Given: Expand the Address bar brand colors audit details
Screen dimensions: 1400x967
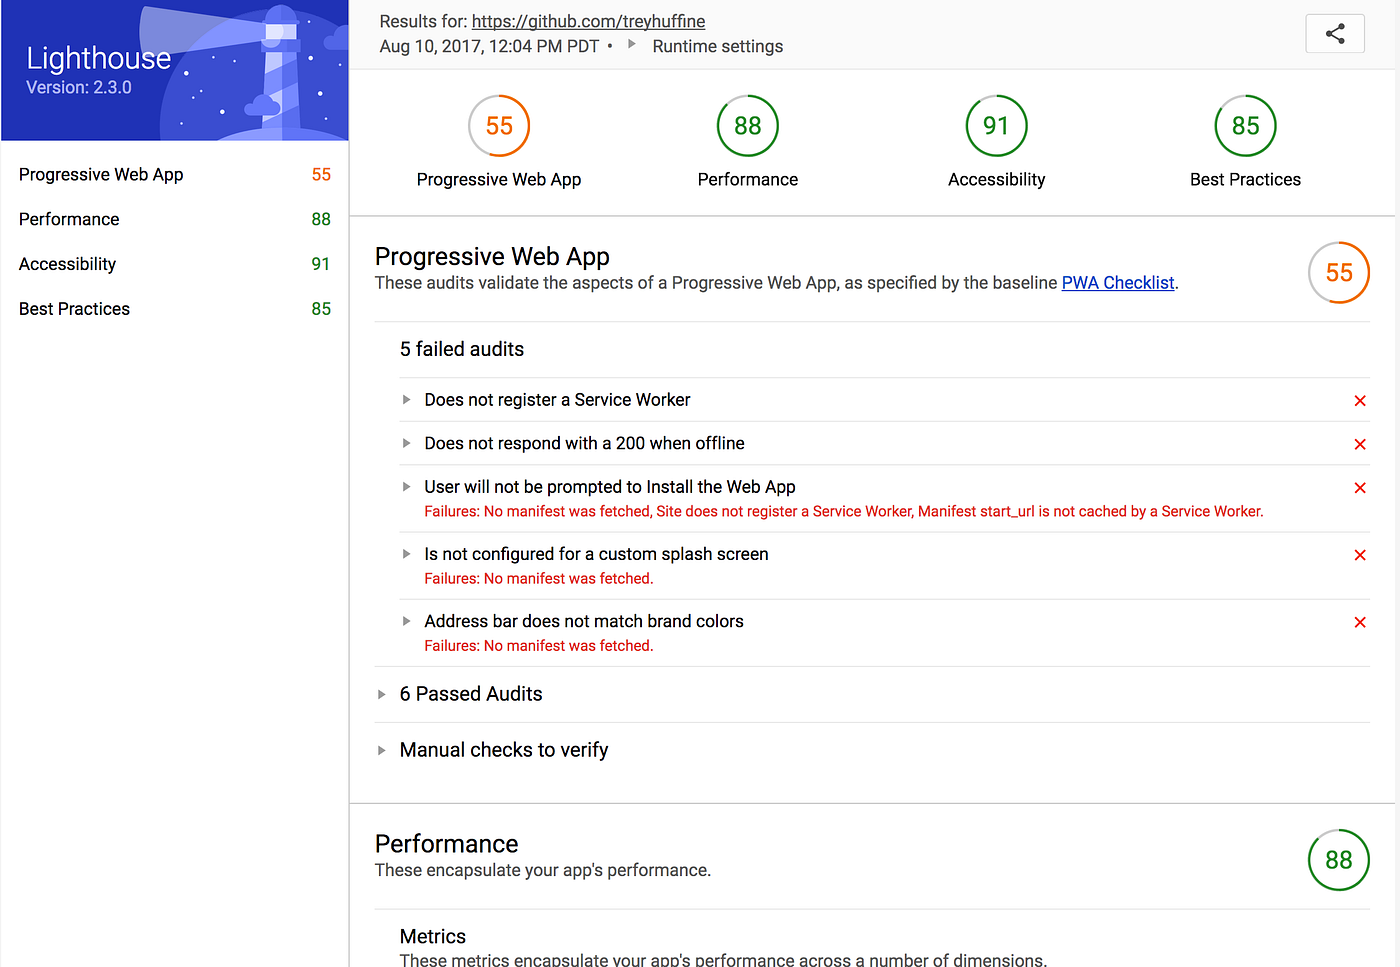Looking at the screenshot, I should pyautogui.click(x=406, y=621).
